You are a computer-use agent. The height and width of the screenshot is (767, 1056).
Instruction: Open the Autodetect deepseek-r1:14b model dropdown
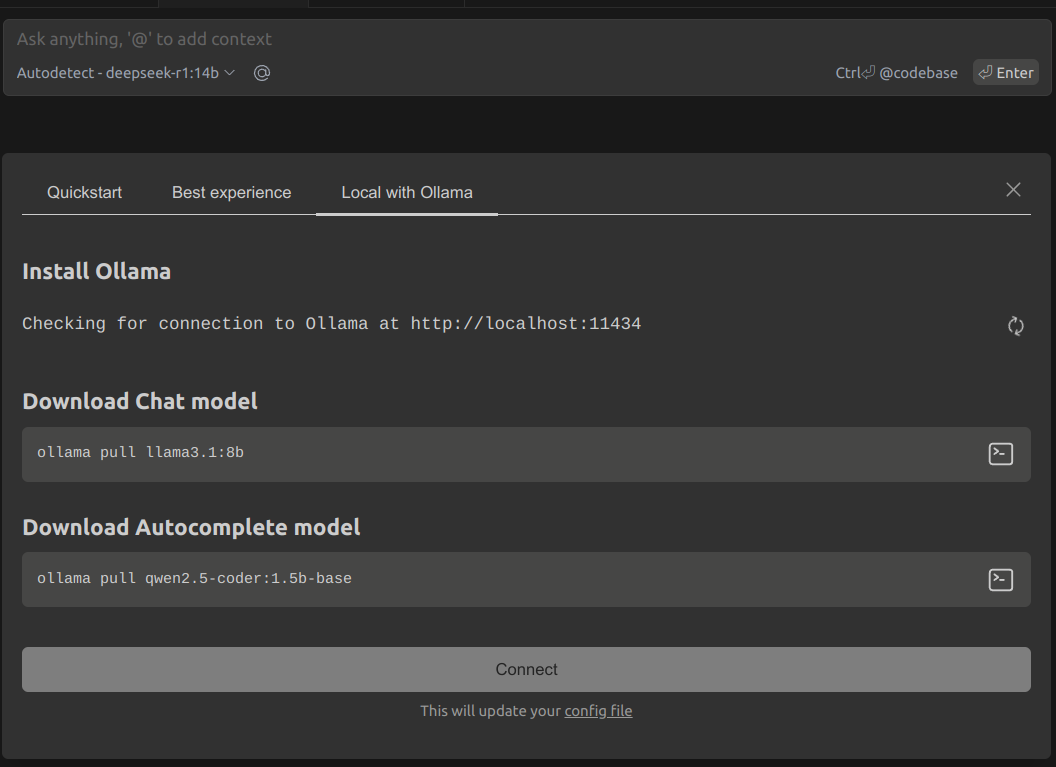[126, 73]
